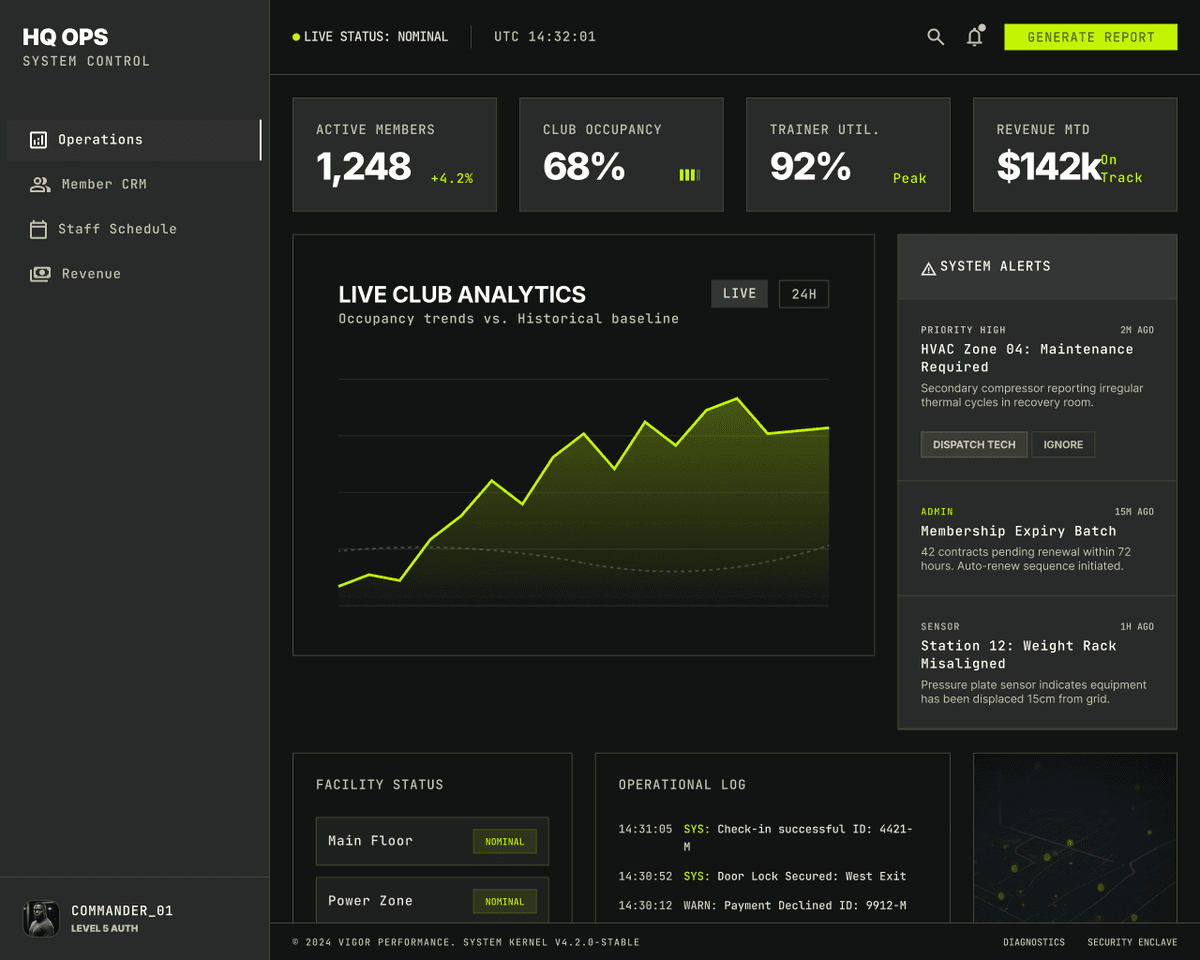Select the Main Floor facility row
The image size is (1200, 960).
433,841
